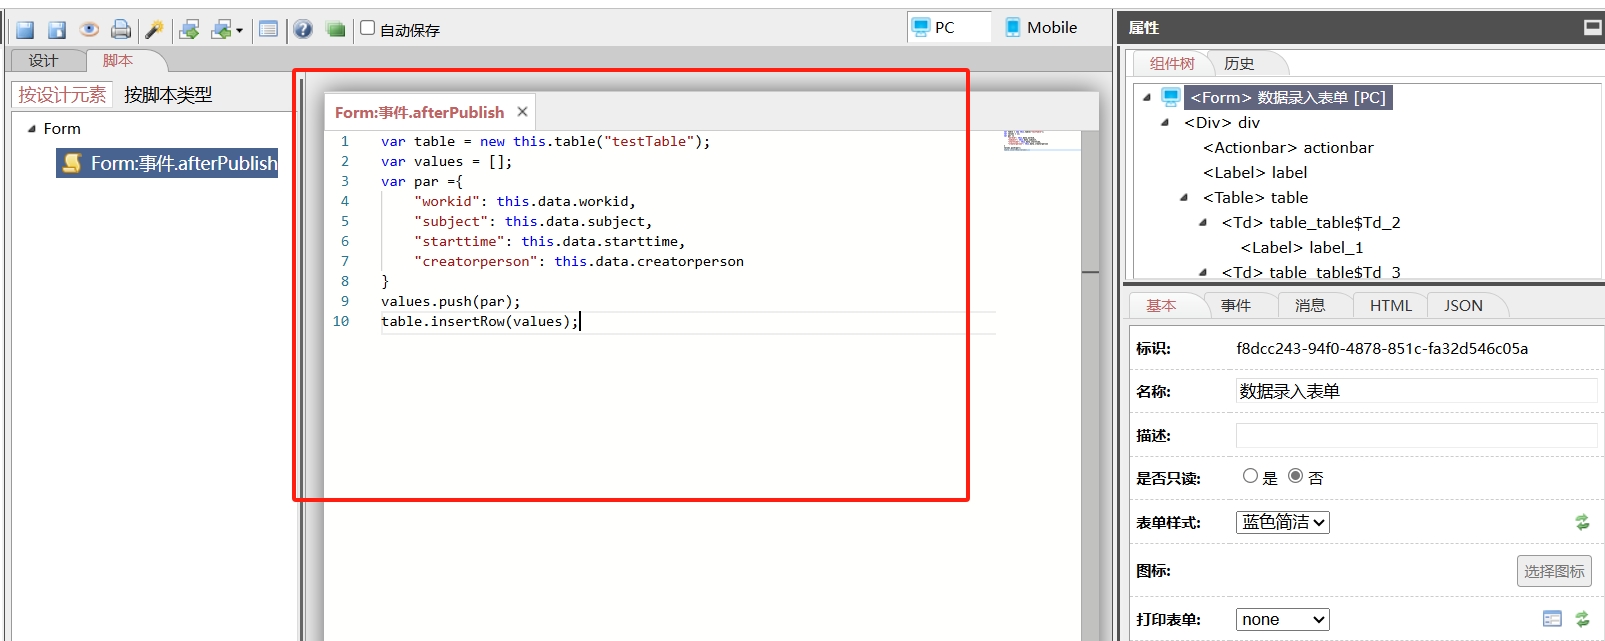Screen dimensions: 1605x641
Task: Collapse the Form node in script tree
Action: tap(32, 128)
